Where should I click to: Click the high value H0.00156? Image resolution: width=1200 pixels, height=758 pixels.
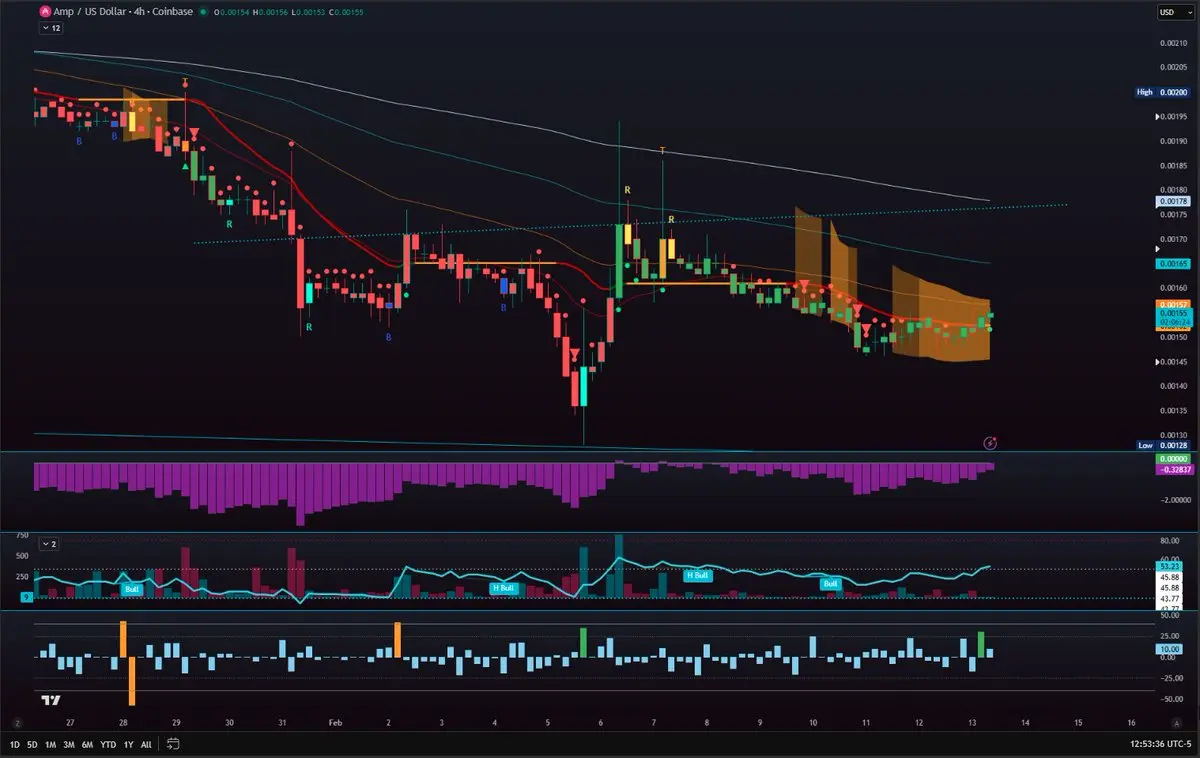point(272,12)
